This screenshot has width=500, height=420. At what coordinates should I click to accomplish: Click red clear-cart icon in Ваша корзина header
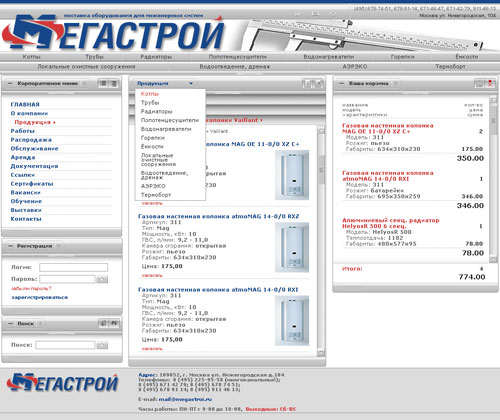490,83
